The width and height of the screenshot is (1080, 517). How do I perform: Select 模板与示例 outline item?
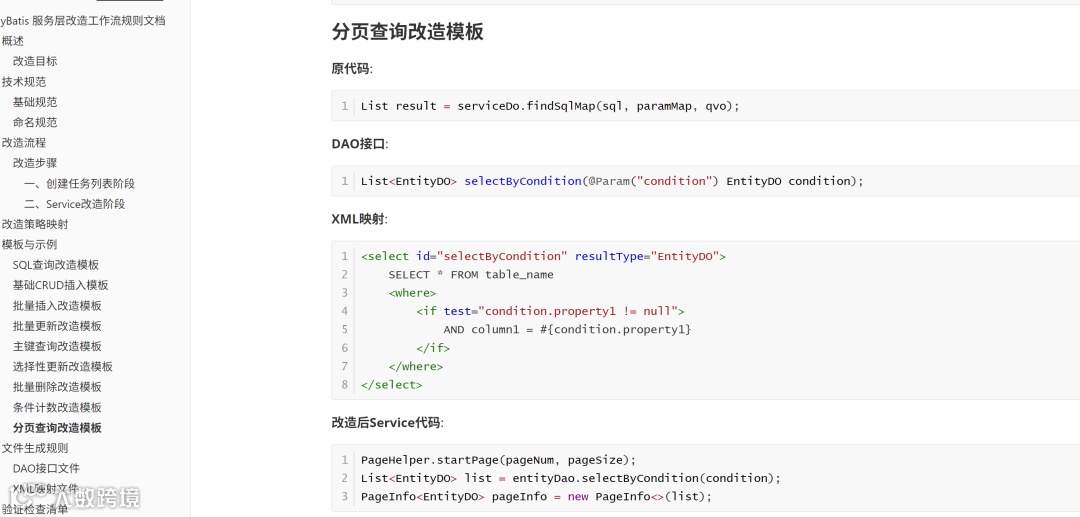pos(30,244)
